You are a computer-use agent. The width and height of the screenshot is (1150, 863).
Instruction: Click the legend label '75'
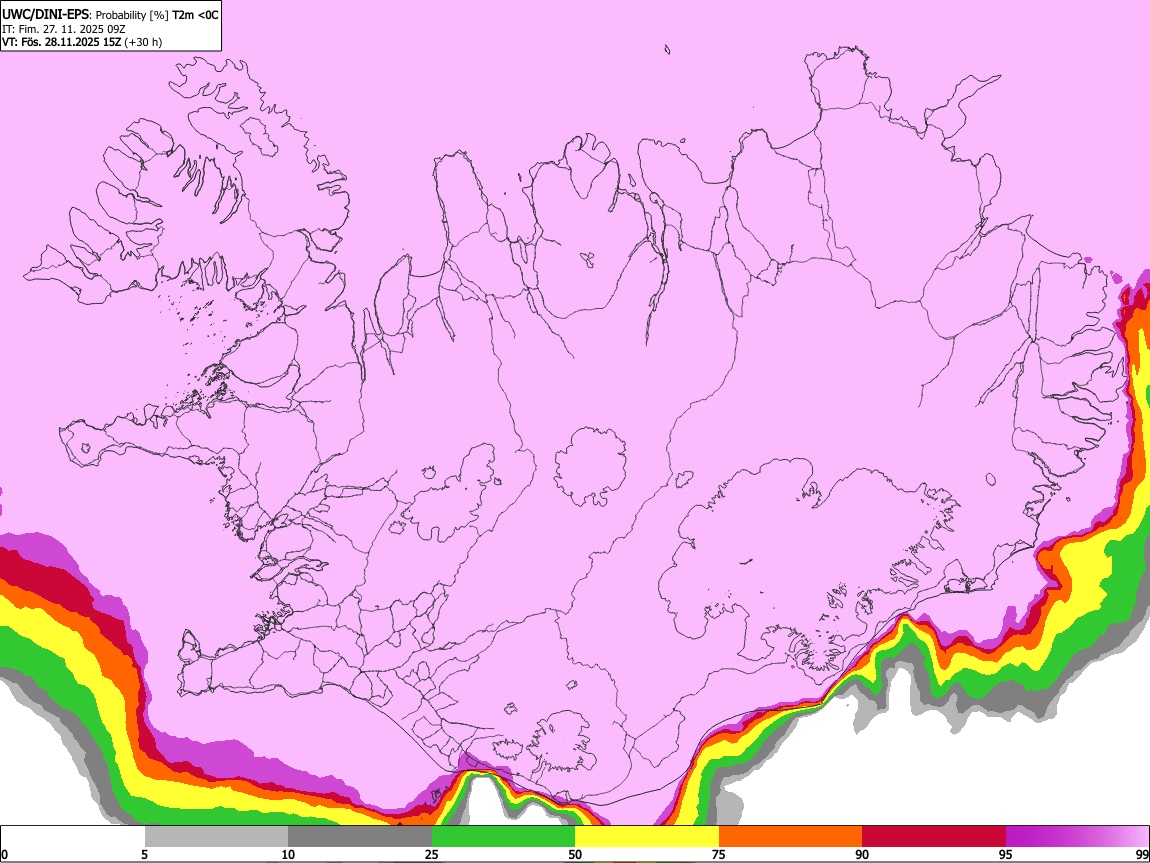coord(719,855)
